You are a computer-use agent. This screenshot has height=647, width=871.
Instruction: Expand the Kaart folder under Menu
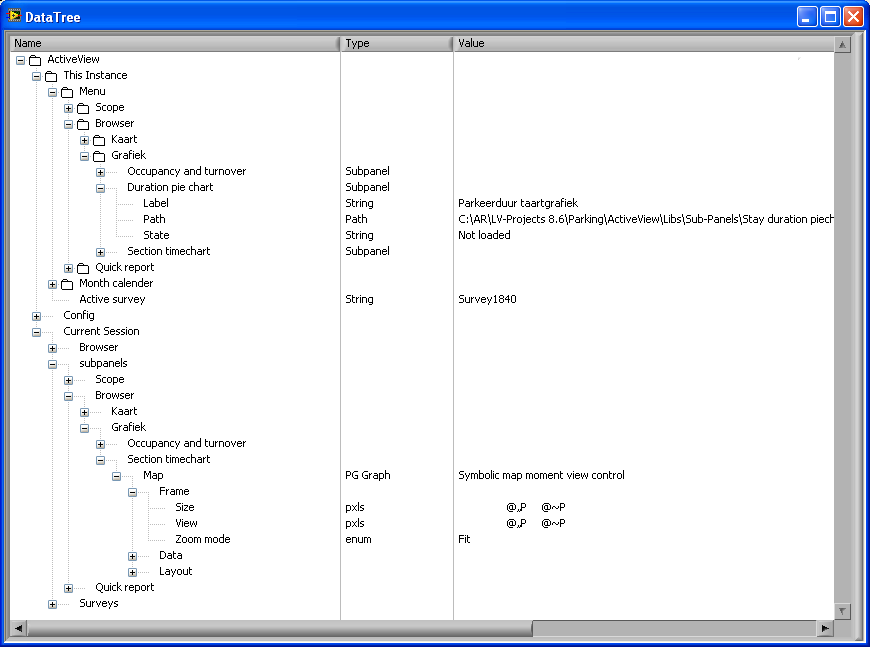[84, 141]
